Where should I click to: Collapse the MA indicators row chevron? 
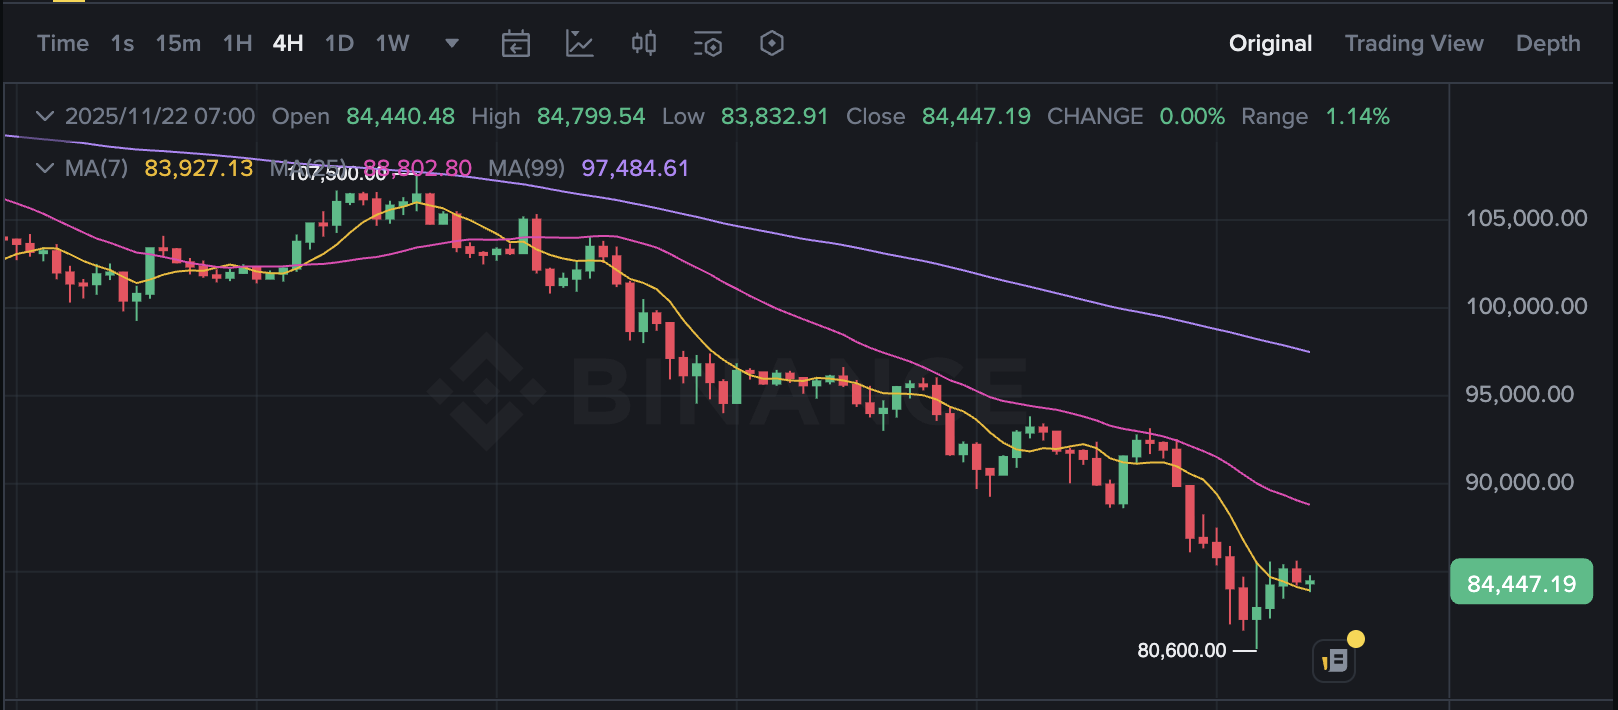(x=44, y=168)
